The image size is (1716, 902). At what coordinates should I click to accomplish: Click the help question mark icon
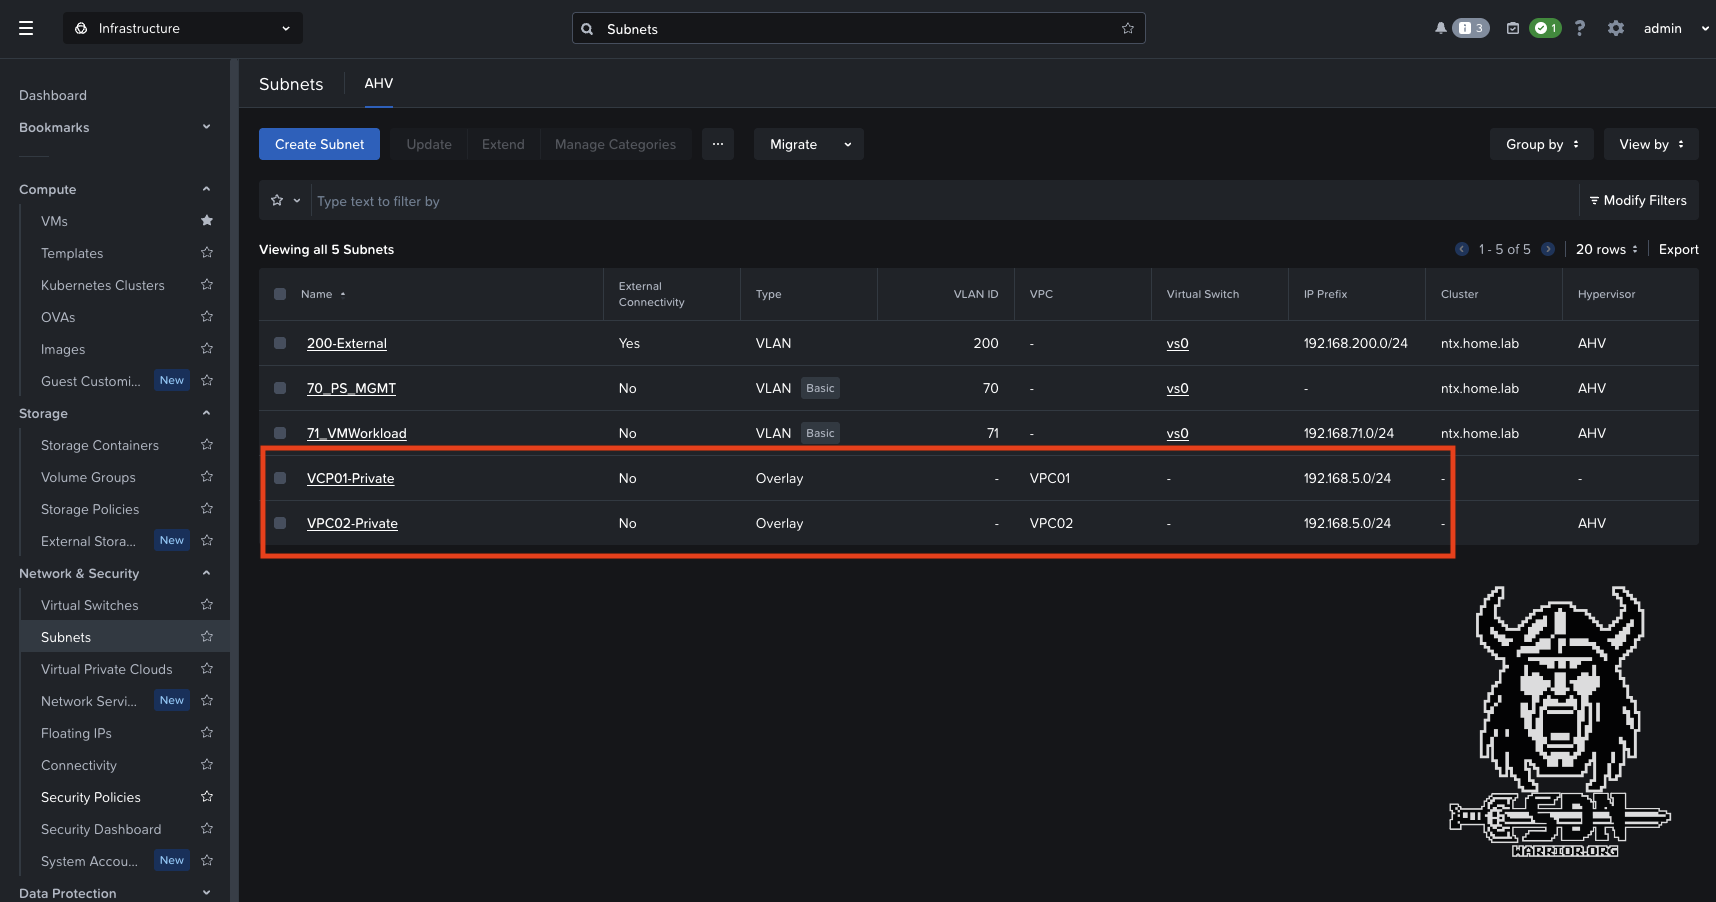pyautogui.click(x=1580, y=28)
